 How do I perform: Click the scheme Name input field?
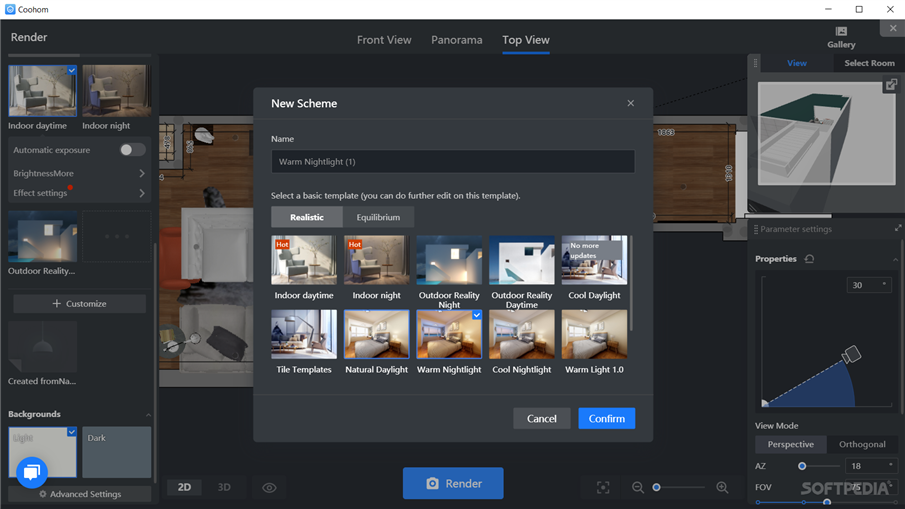tap(453, 162)
